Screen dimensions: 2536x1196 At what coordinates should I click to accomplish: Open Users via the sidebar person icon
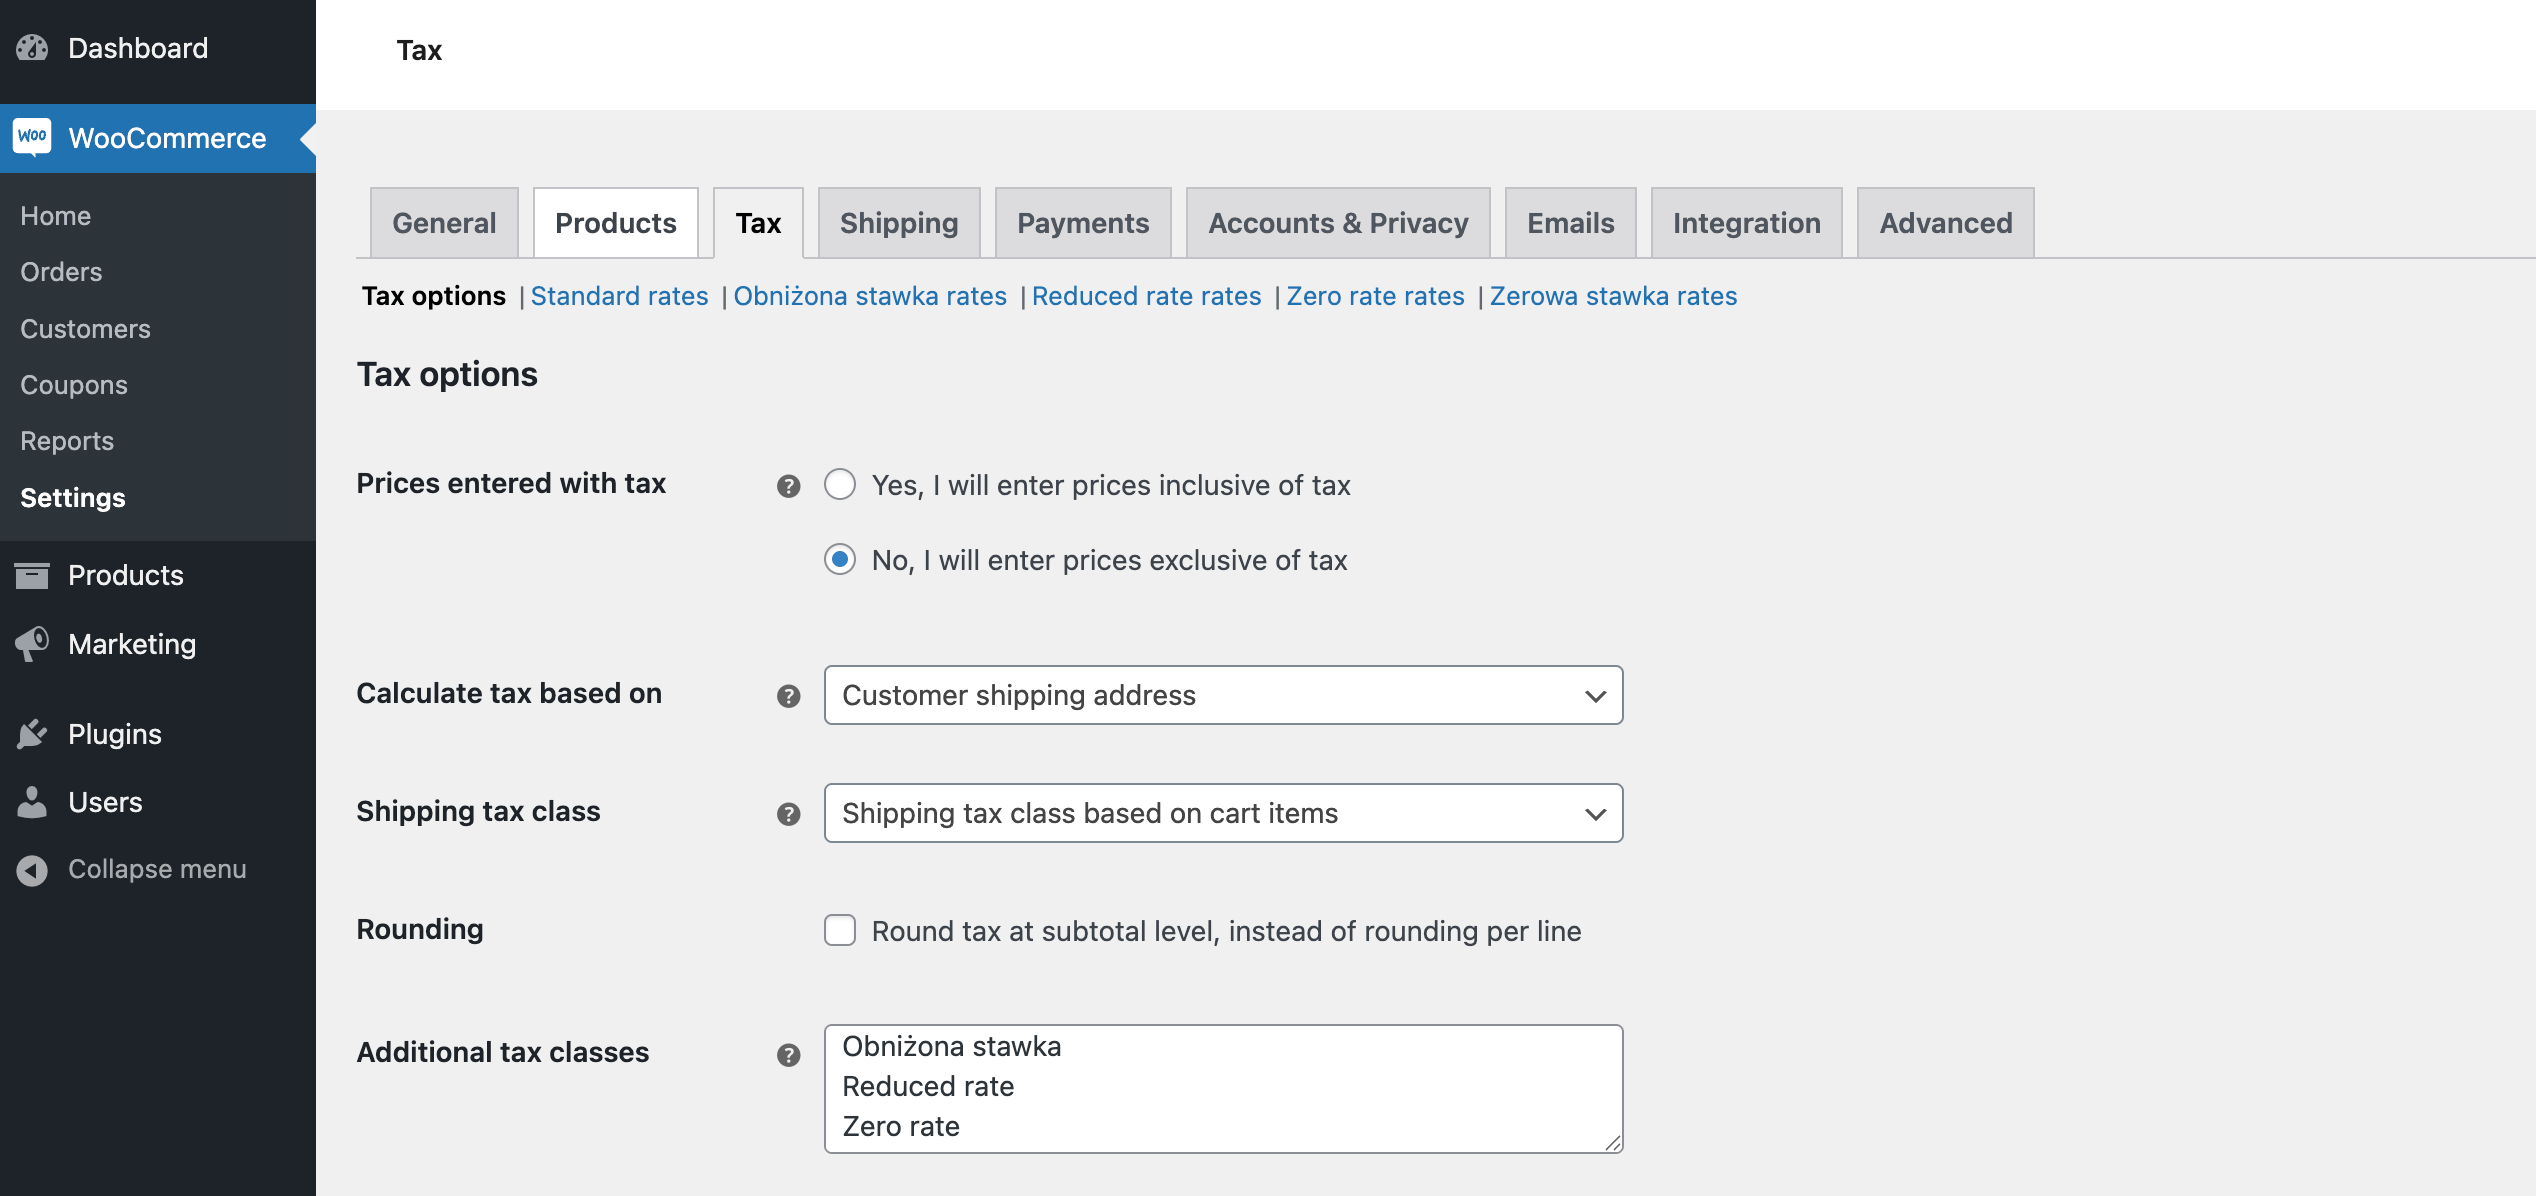(33, 801)
